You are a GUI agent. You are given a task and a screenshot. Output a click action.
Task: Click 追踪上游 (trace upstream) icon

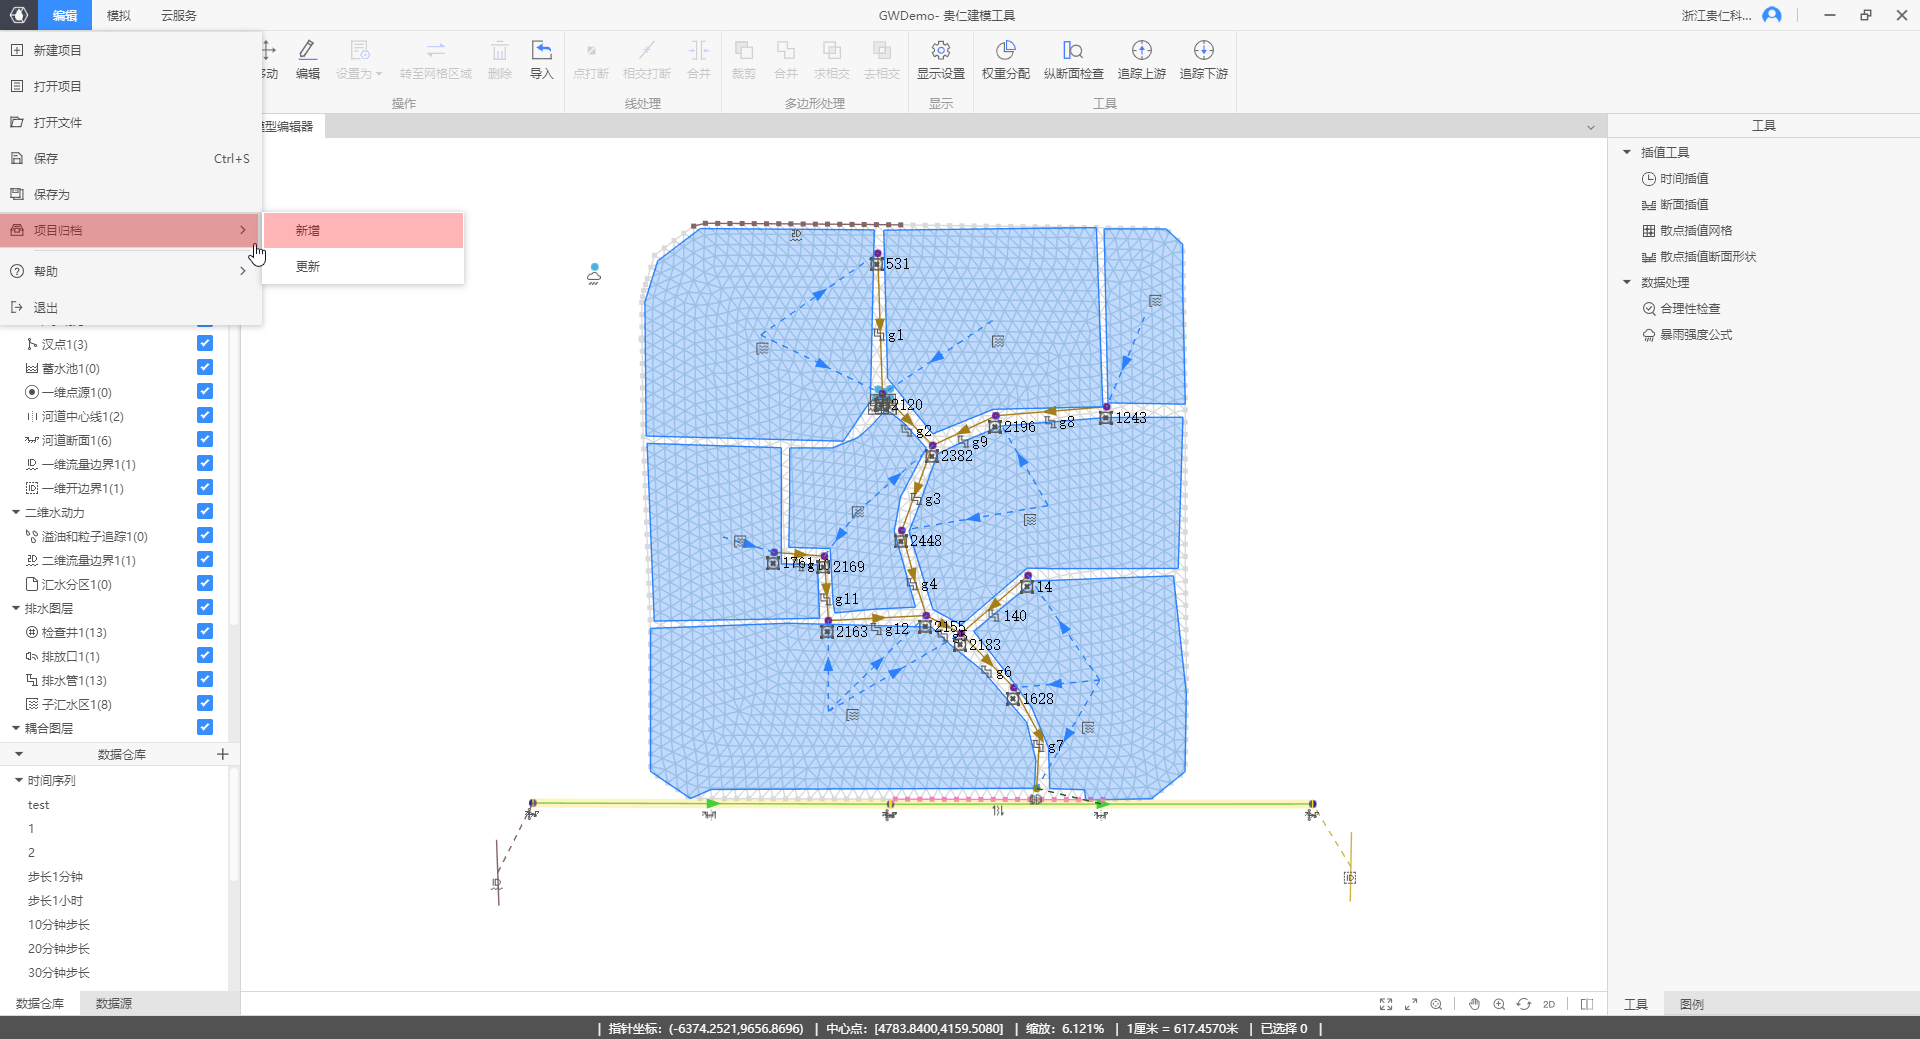pyautogui.click(x=1141, y=50)
